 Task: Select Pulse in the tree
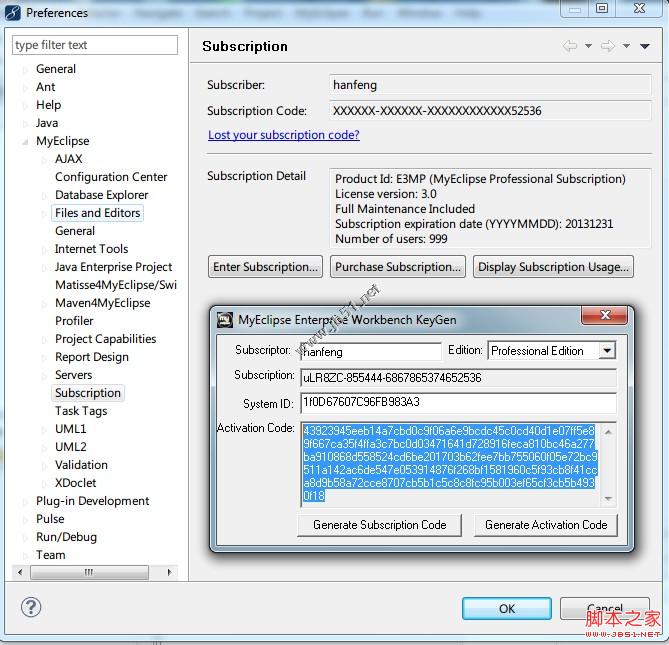tap(50, 519)
